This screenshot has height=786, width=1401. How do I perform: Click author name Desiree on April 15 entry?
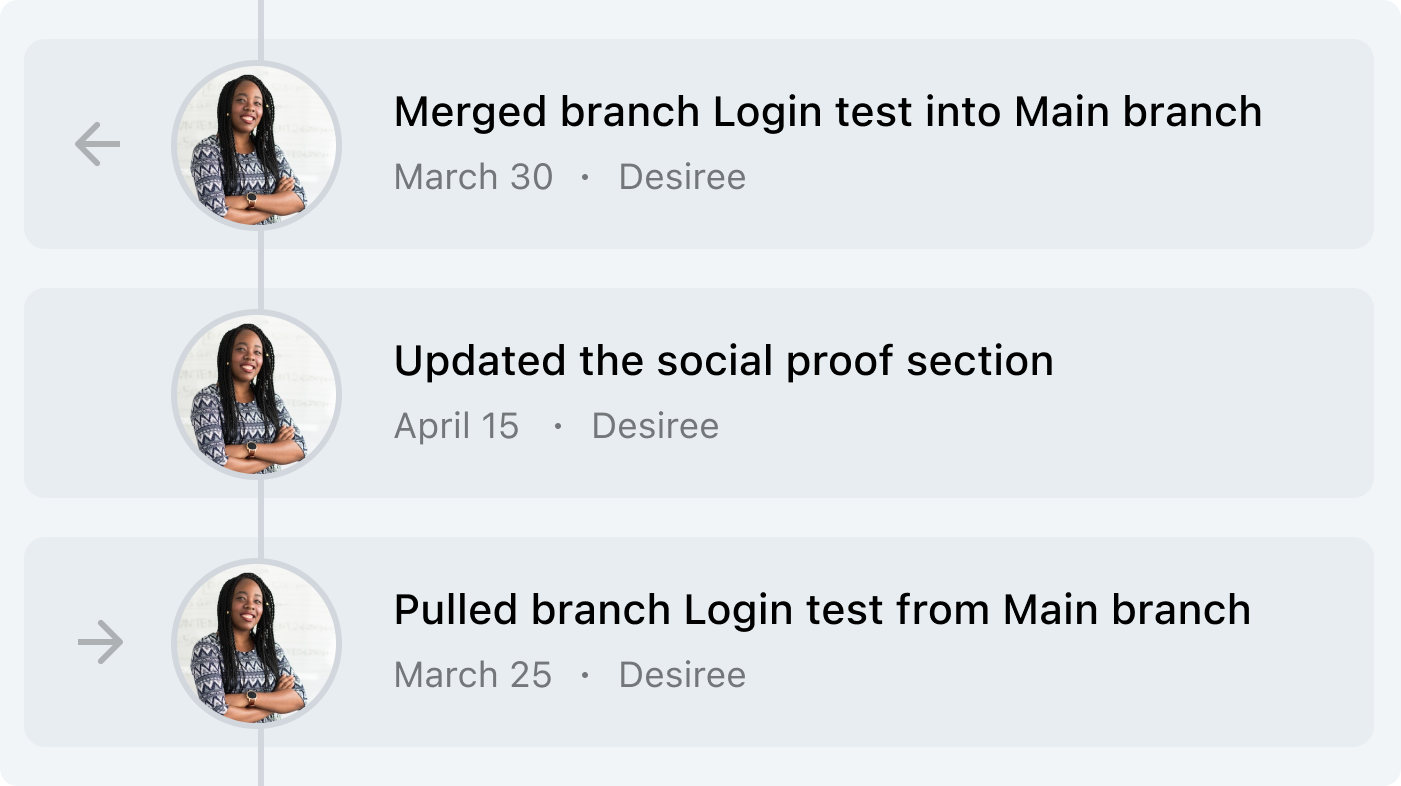[x=655, y=426]
